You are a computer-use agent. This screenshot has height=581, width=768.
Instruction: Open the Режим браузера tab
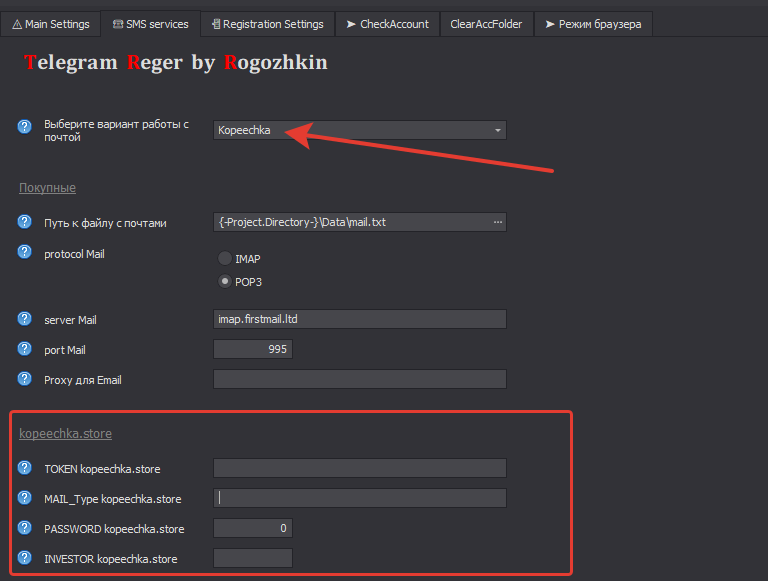pos(593,24)
